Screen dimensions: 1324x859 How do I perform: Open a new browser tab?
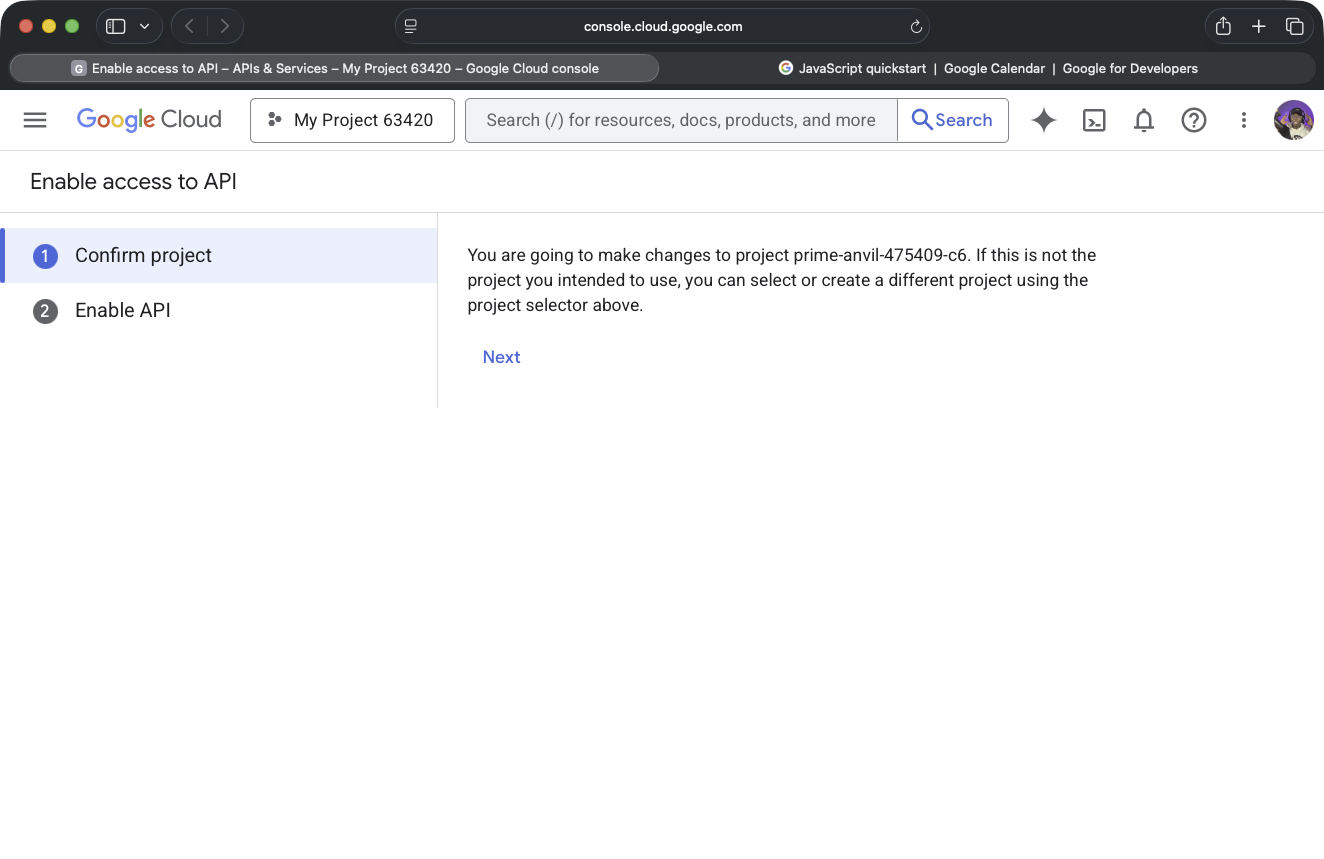click(x=1259, y=27)
